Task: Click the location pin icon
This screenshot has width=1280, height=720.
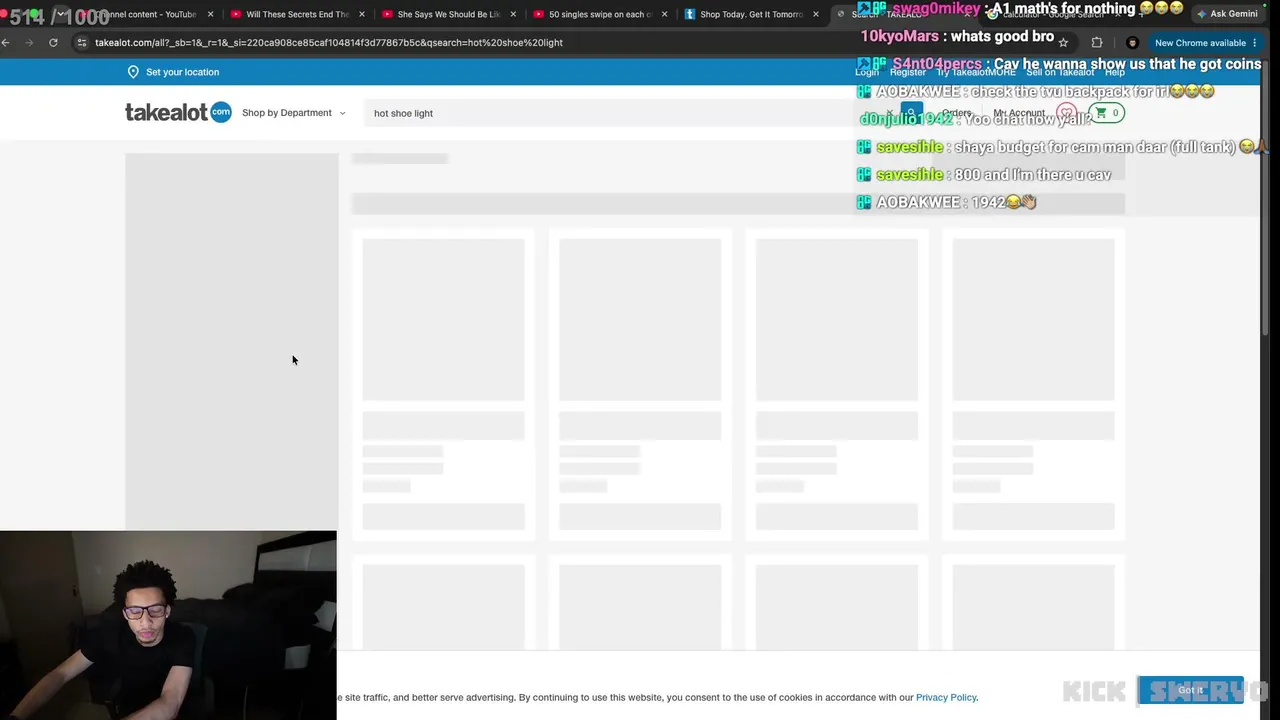Action: [133, 72]
